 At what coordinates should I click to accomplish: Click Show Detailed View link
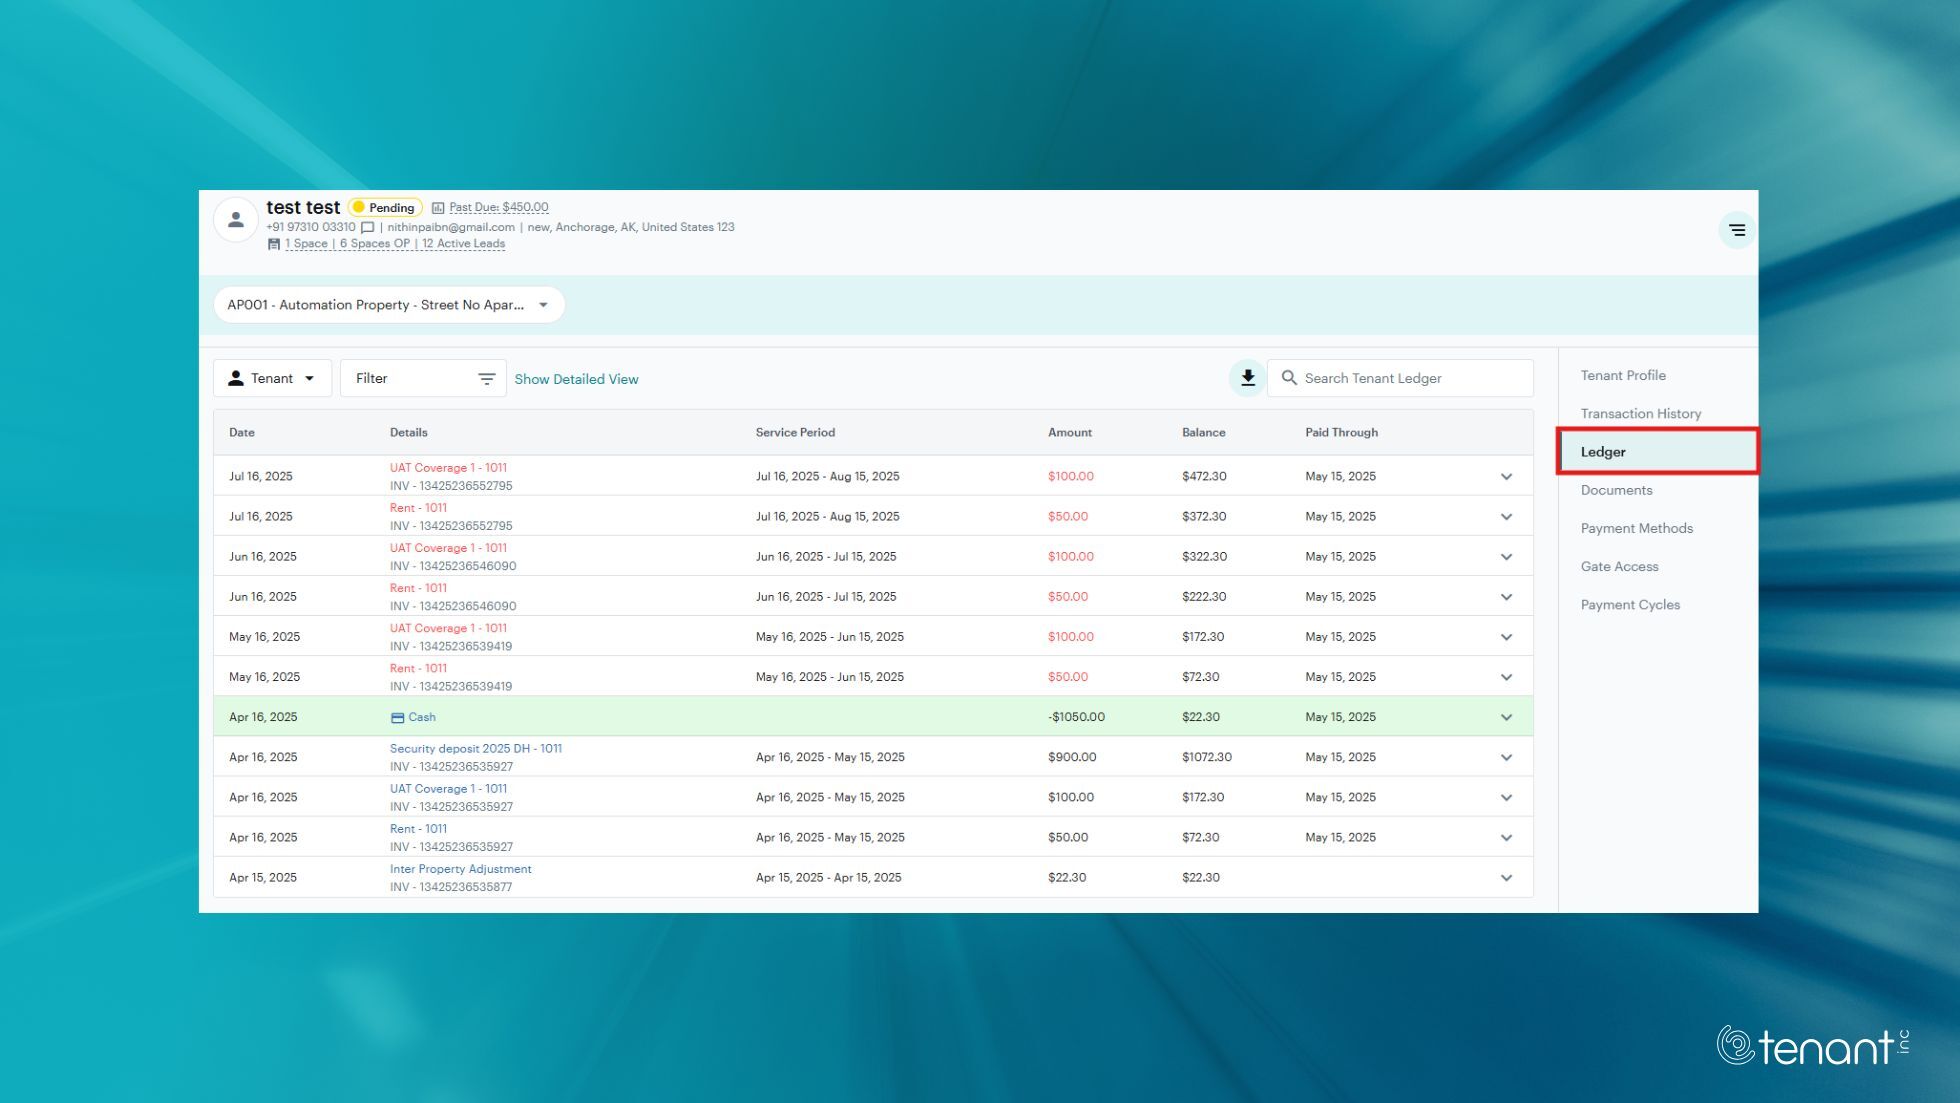[x=576, y=379]
